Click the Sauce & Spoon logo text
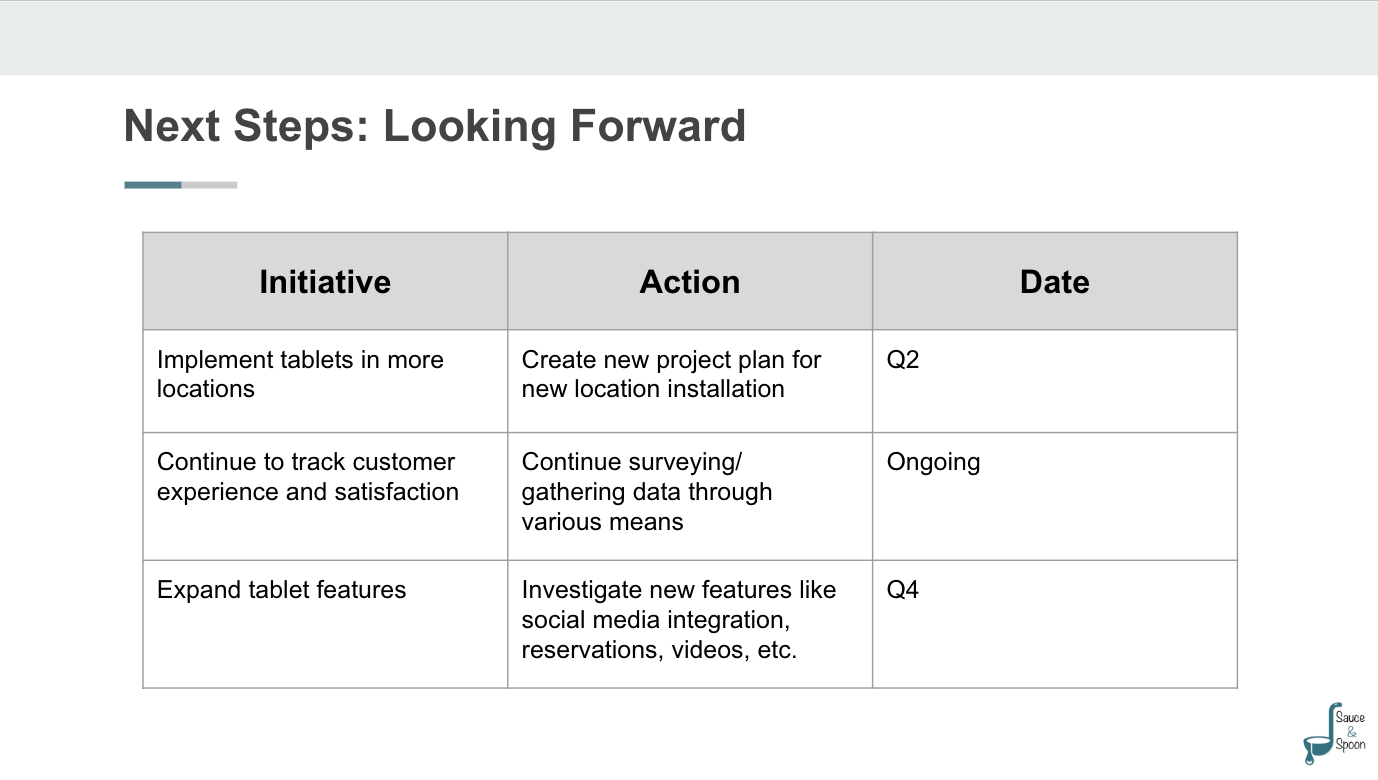This screenshot has height=780, width=1378. pos(1350,731)
